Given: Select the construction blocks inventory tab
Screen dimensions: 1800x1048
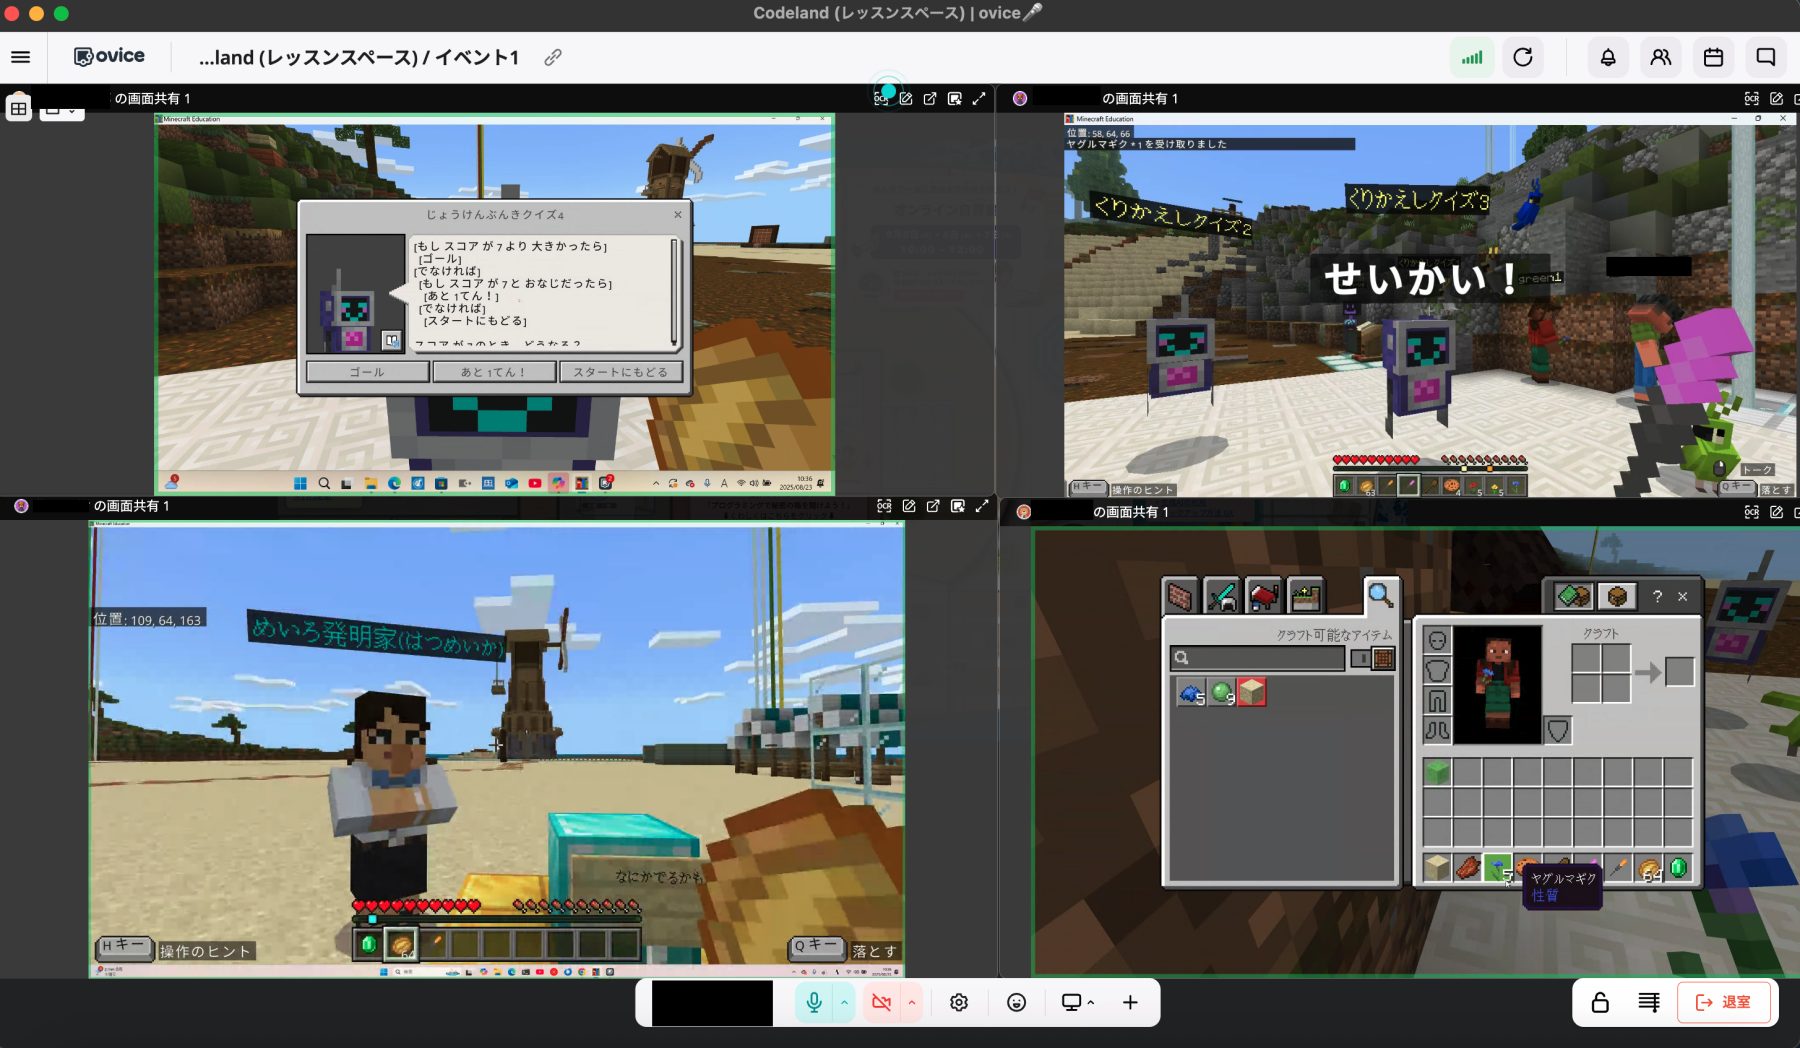Looking at the screenshot, I should (x=1179, y=597).
